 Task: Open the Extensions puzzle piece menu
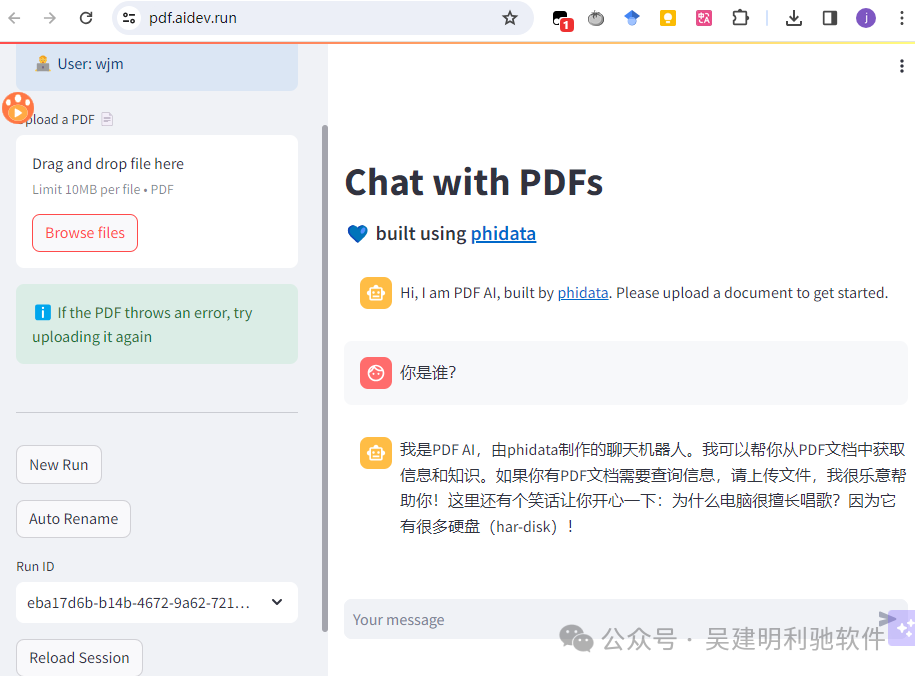[x=740, y=18]
